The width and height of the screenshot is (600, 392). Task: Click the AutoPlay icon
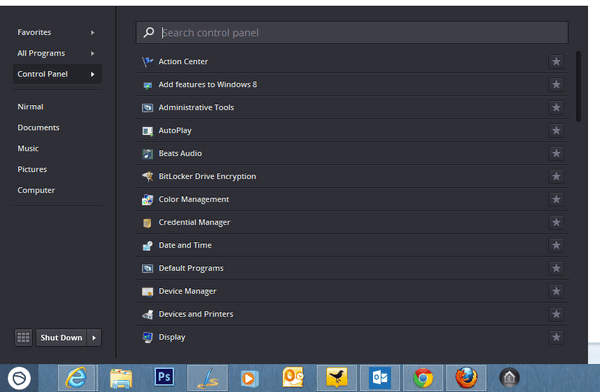147,131
